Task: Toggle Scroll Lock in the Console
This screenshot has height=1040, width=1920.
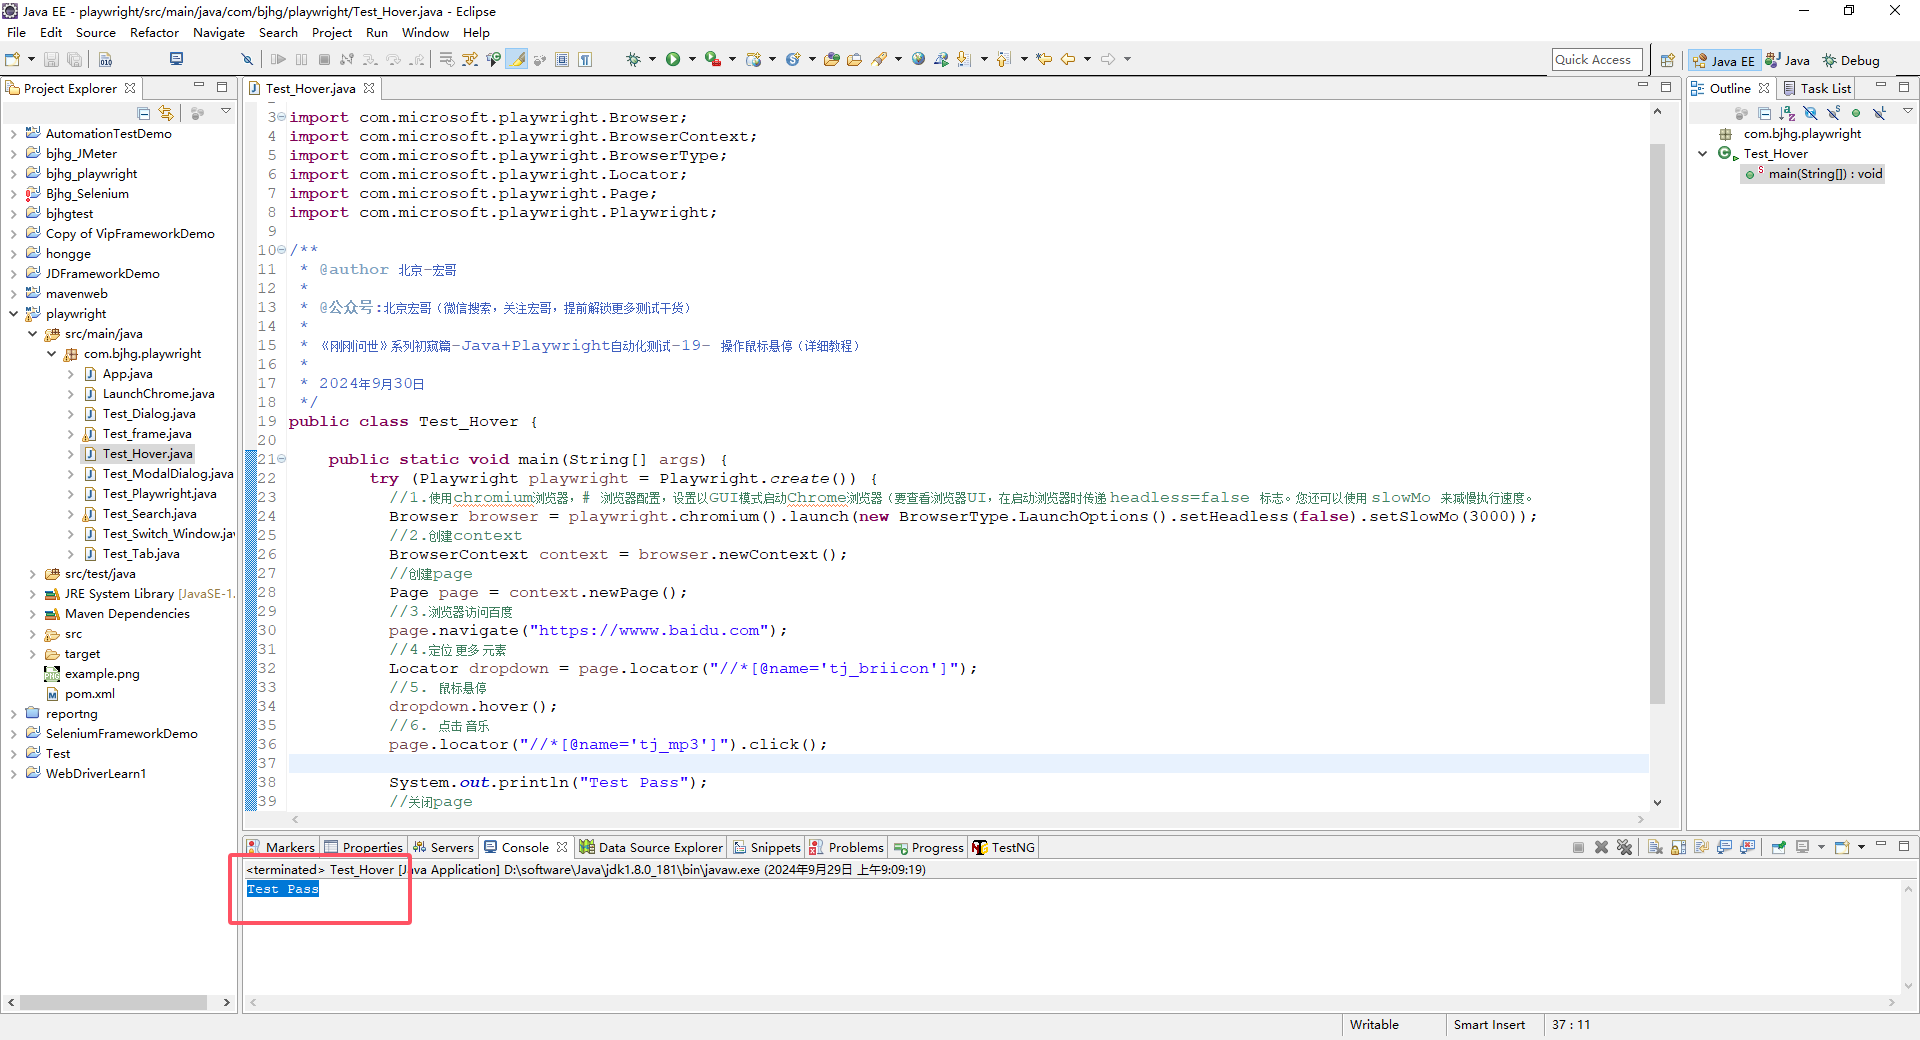Action: coord(1678,848)
